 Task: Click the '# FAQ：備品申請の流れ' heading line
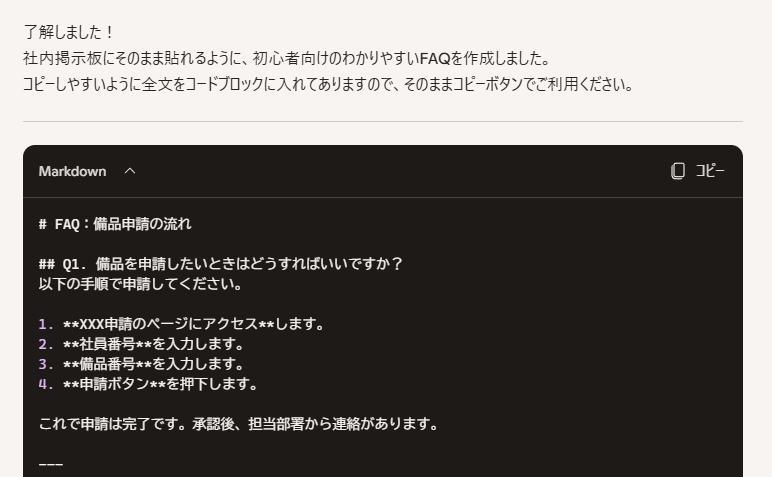click(115, 224)
